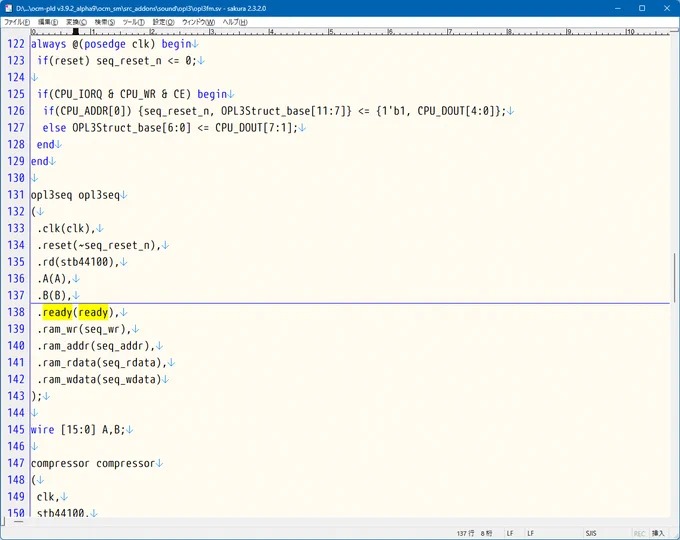Click '.reset(~seq_reset_n),' on line 134

[x=99, y=245]
